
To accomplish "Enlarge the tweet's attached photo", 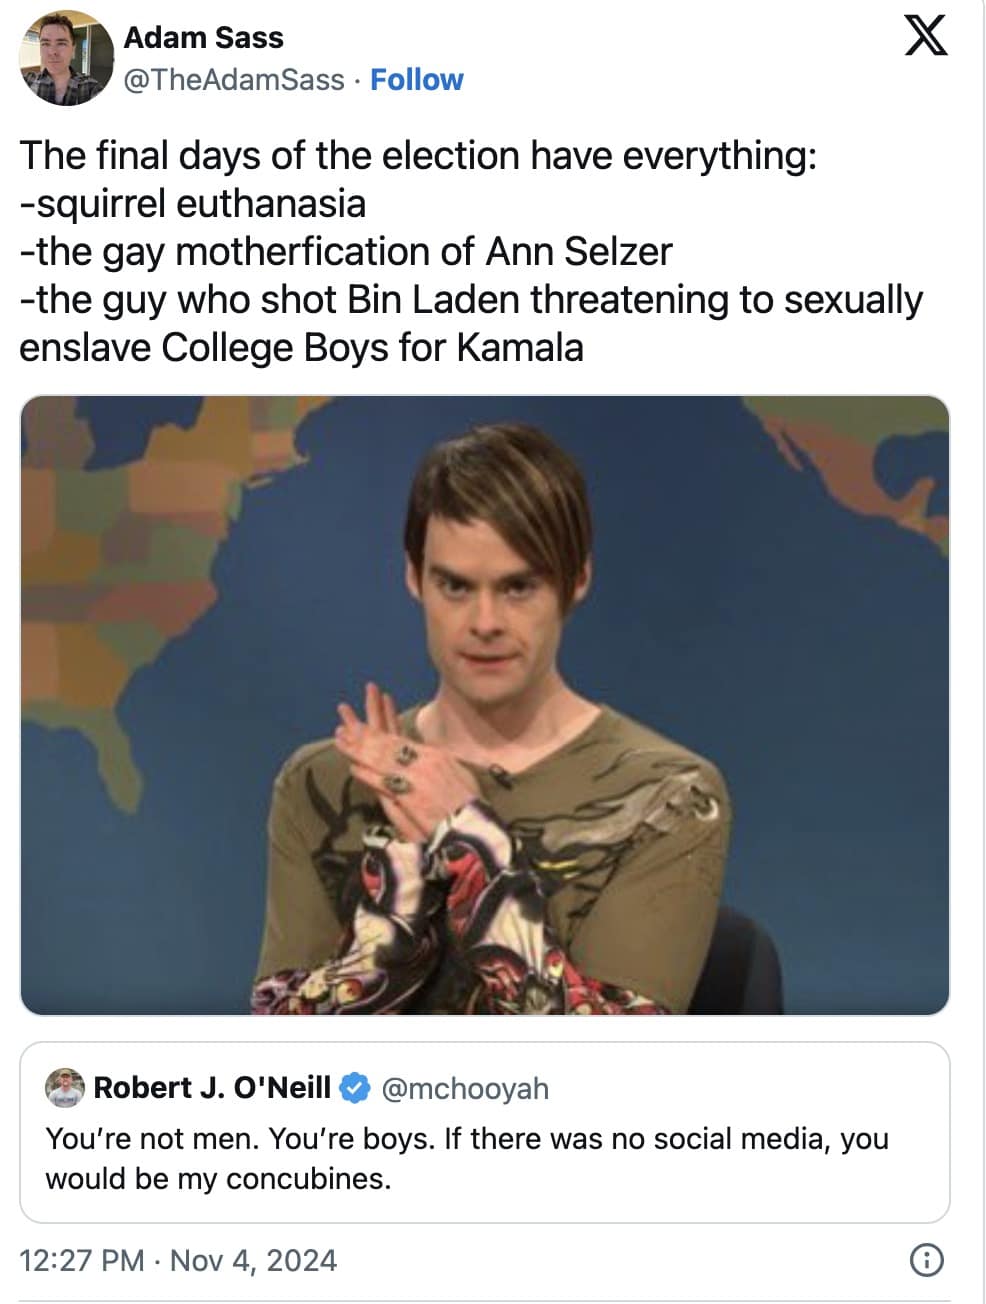I will tap(484, 705).
